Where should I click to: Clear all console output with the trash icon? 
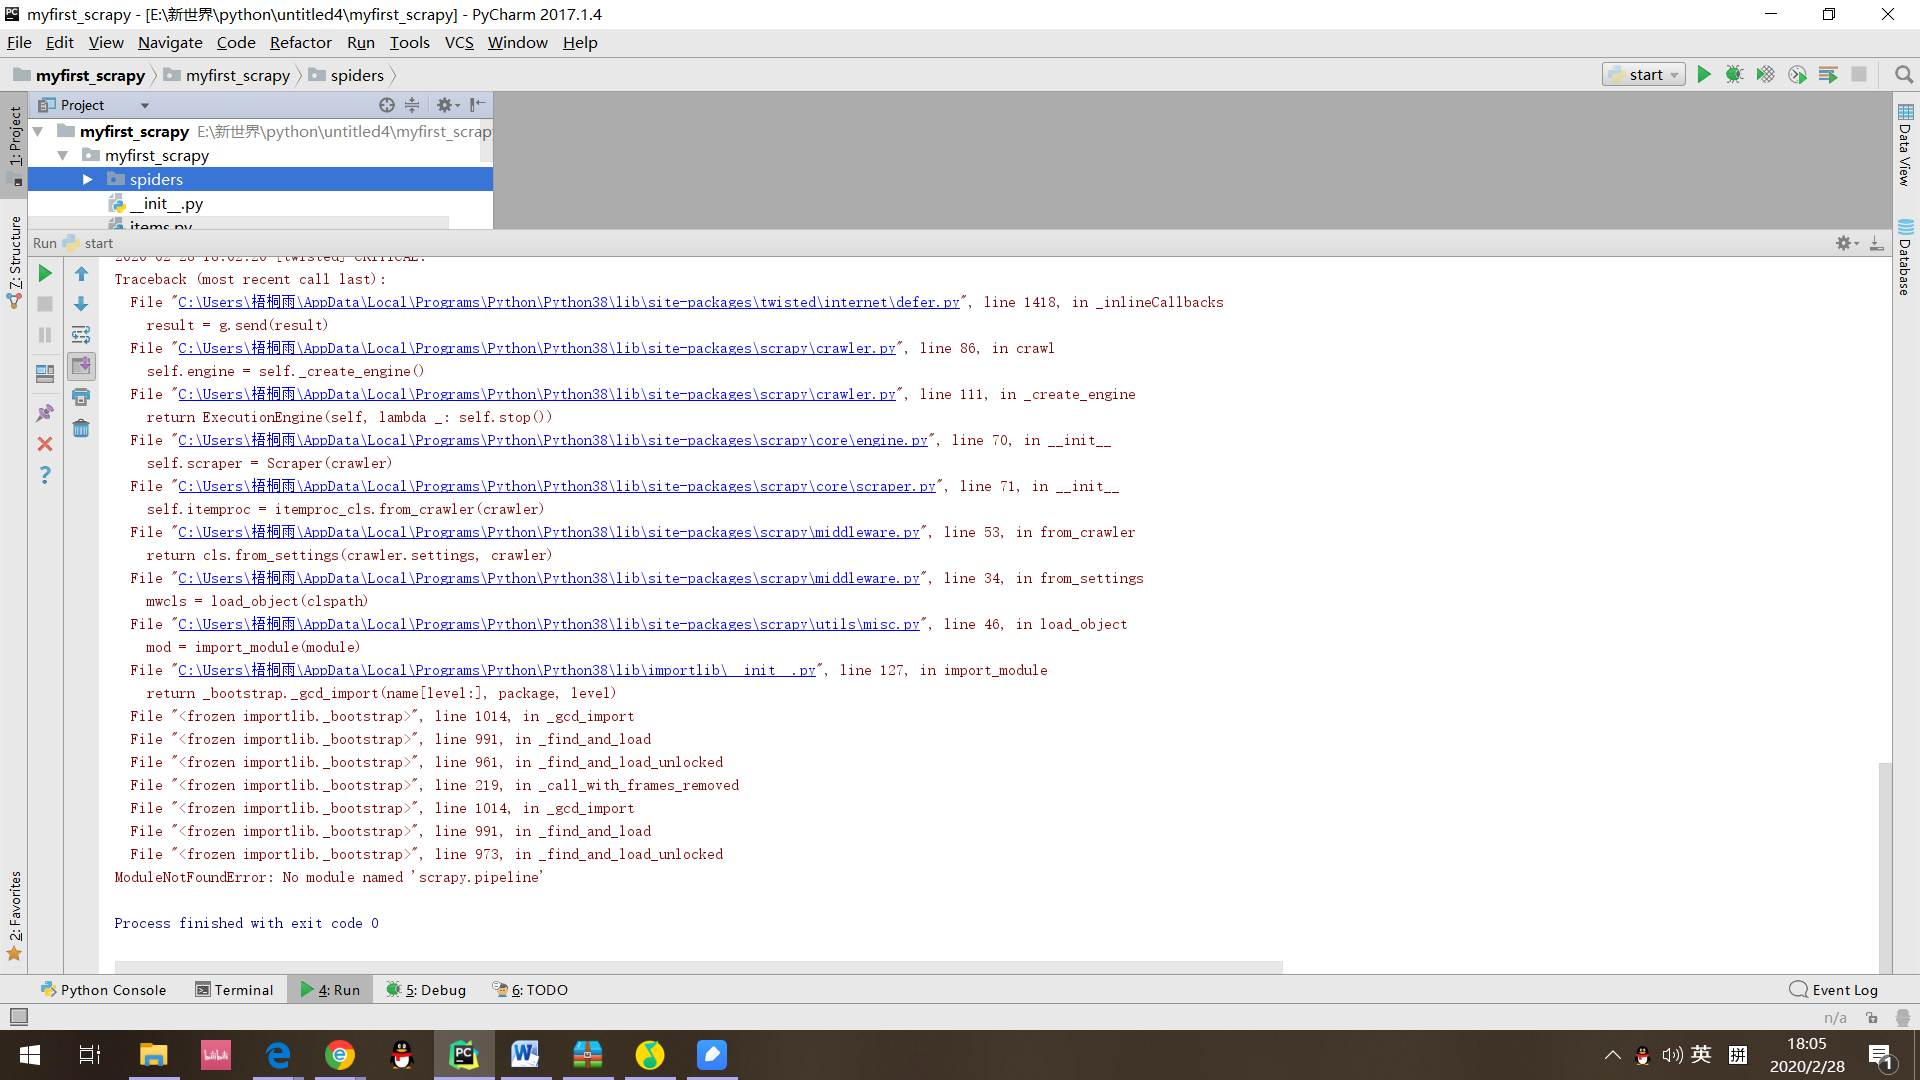pos(81,429)
